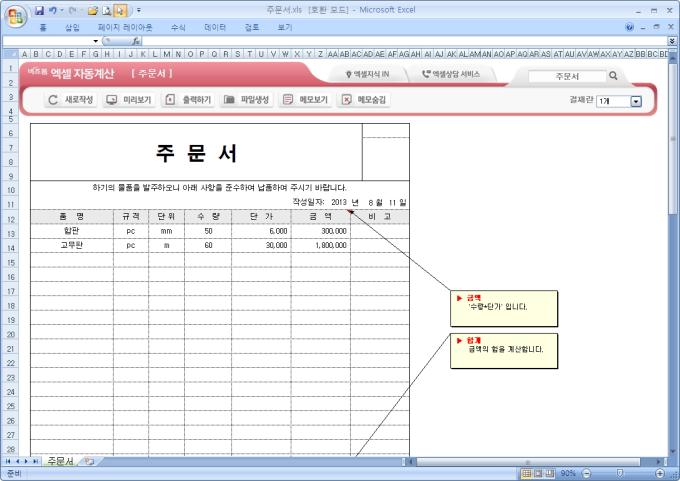
Task: Click the 주 문 서 title cell
Action: click(x=196, y=152)
